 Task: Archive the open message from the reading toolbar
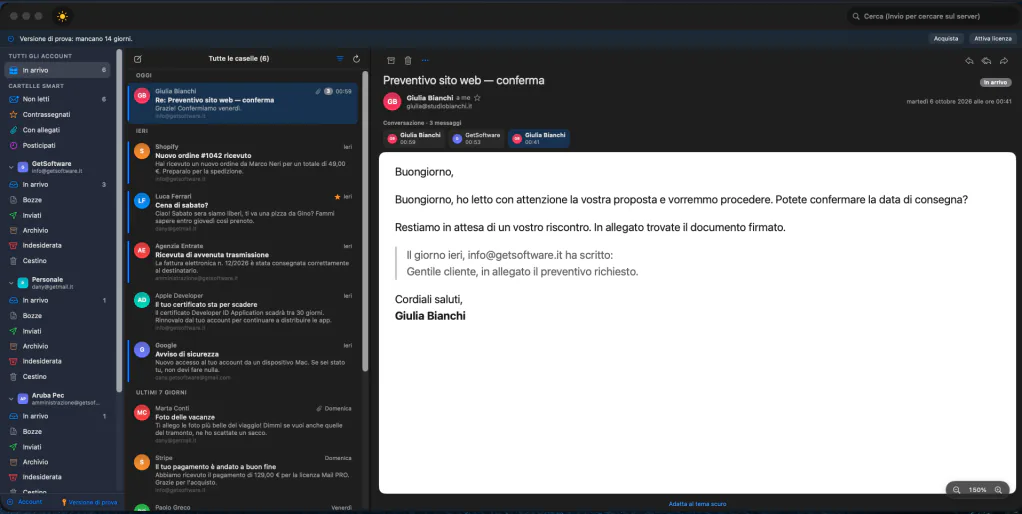(391, 61)
